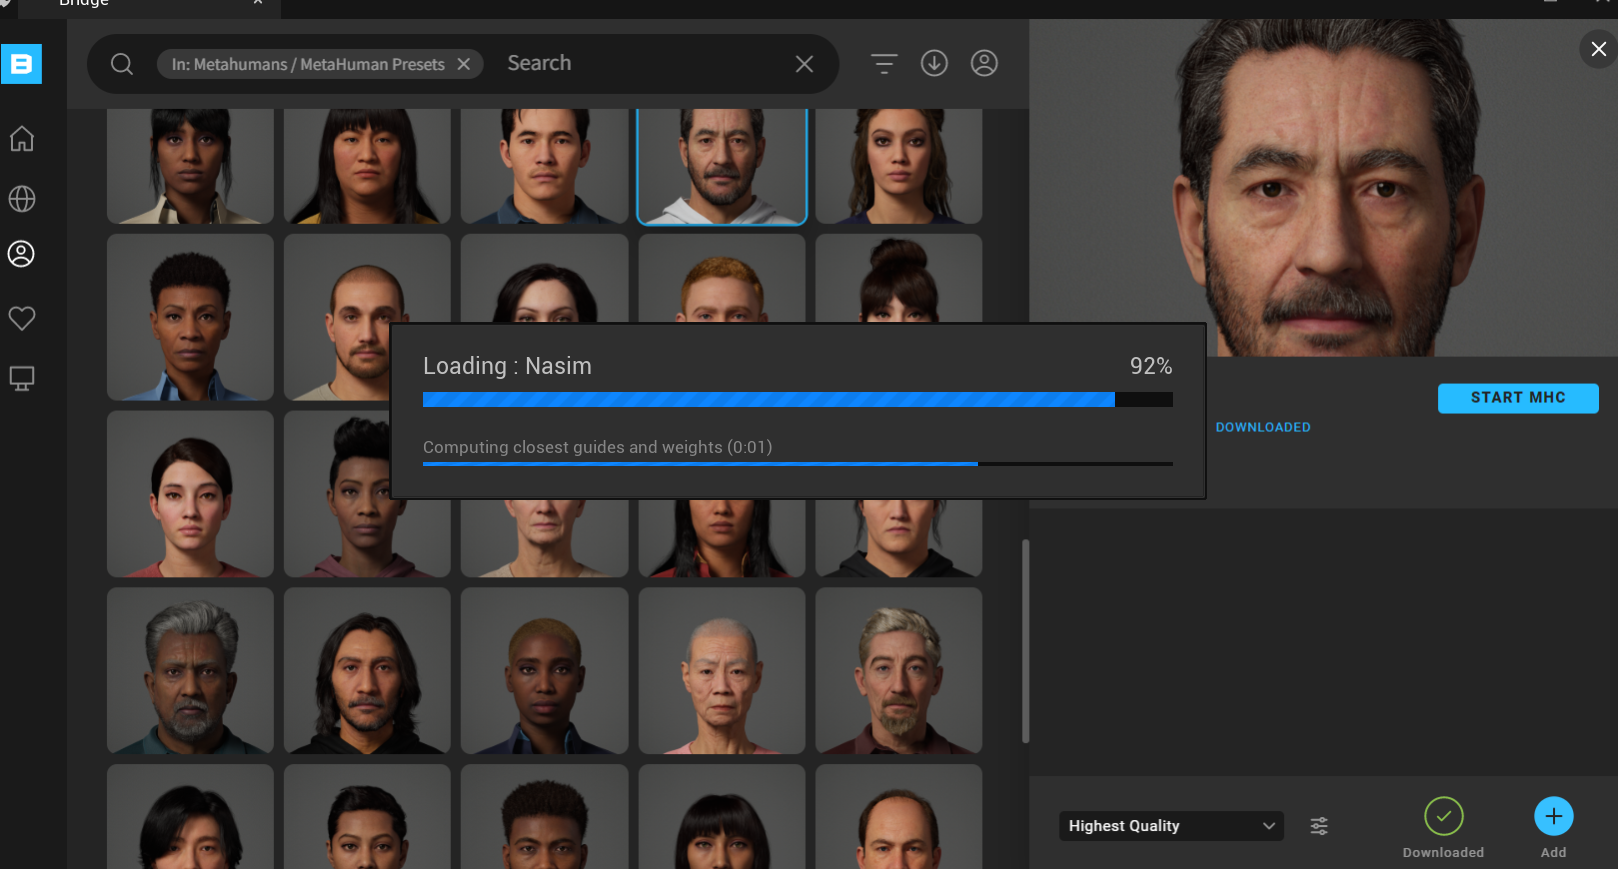Viewport: 1618px width, 869px height.
Task: Open the account profile icon
Action: tap(984, 64)
